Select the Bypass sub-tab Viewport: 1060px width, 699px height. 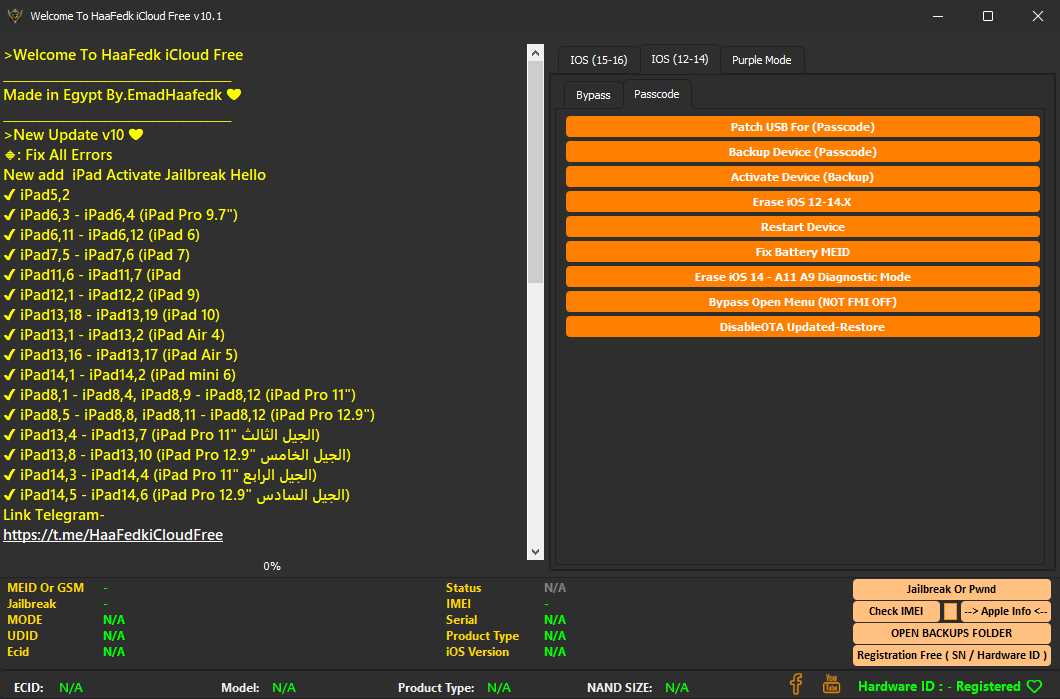(x=593, y=95)
